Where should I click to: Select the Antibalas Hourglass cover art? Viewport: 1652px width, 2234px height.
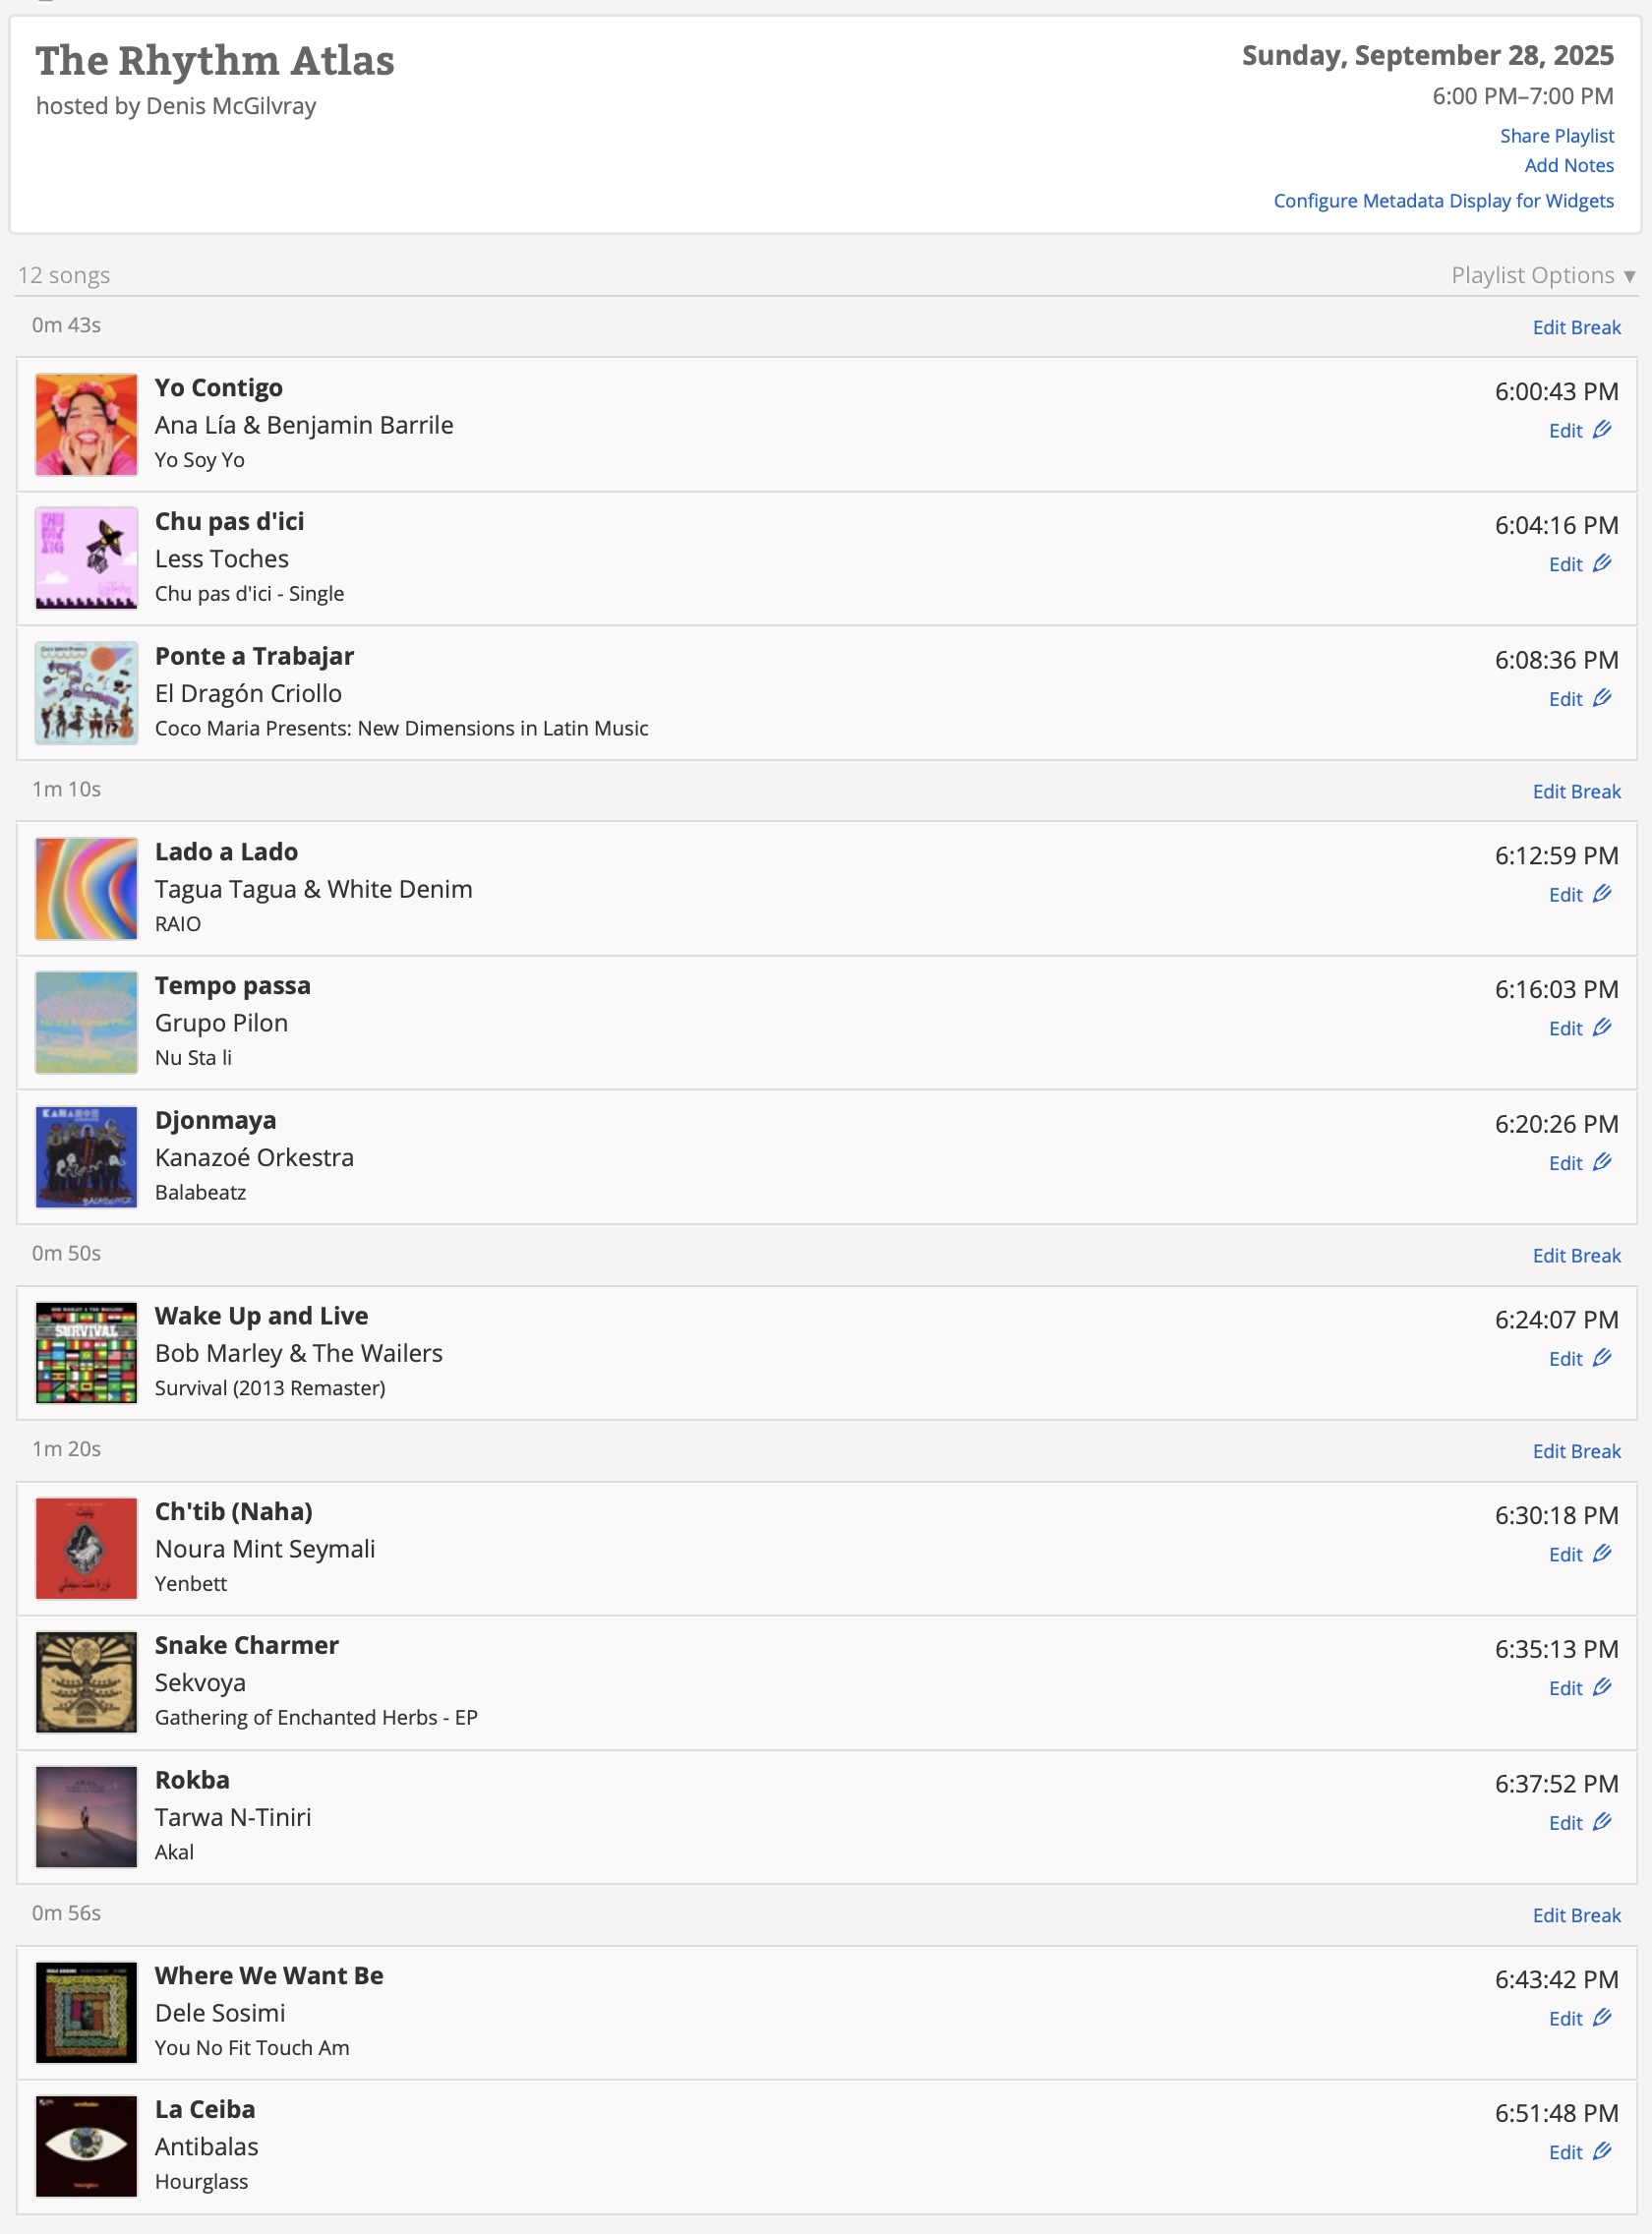(86, 2146)
